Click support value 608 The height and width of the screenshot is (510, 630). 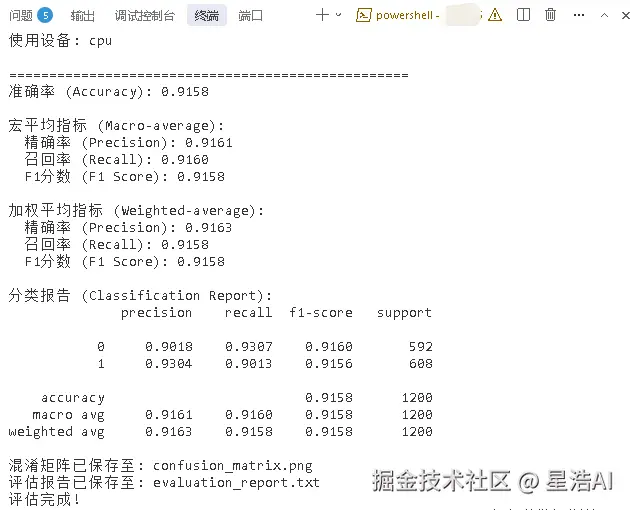click(421, 364)
